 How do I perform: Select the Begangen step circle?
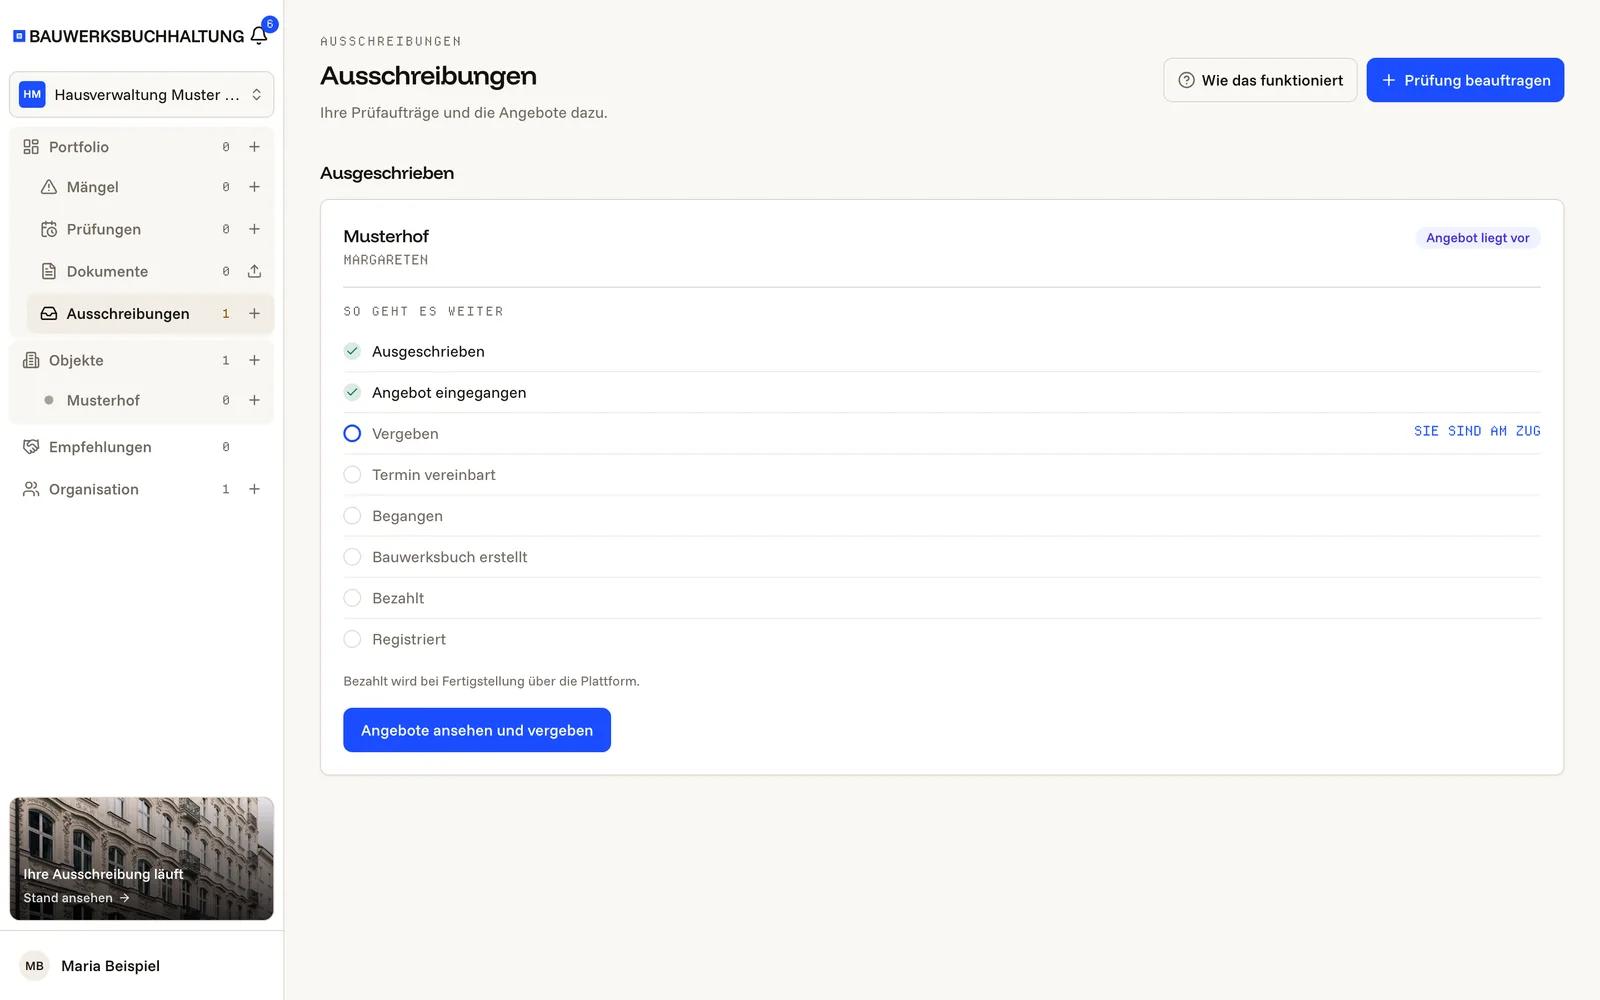[x=352, y=515]
